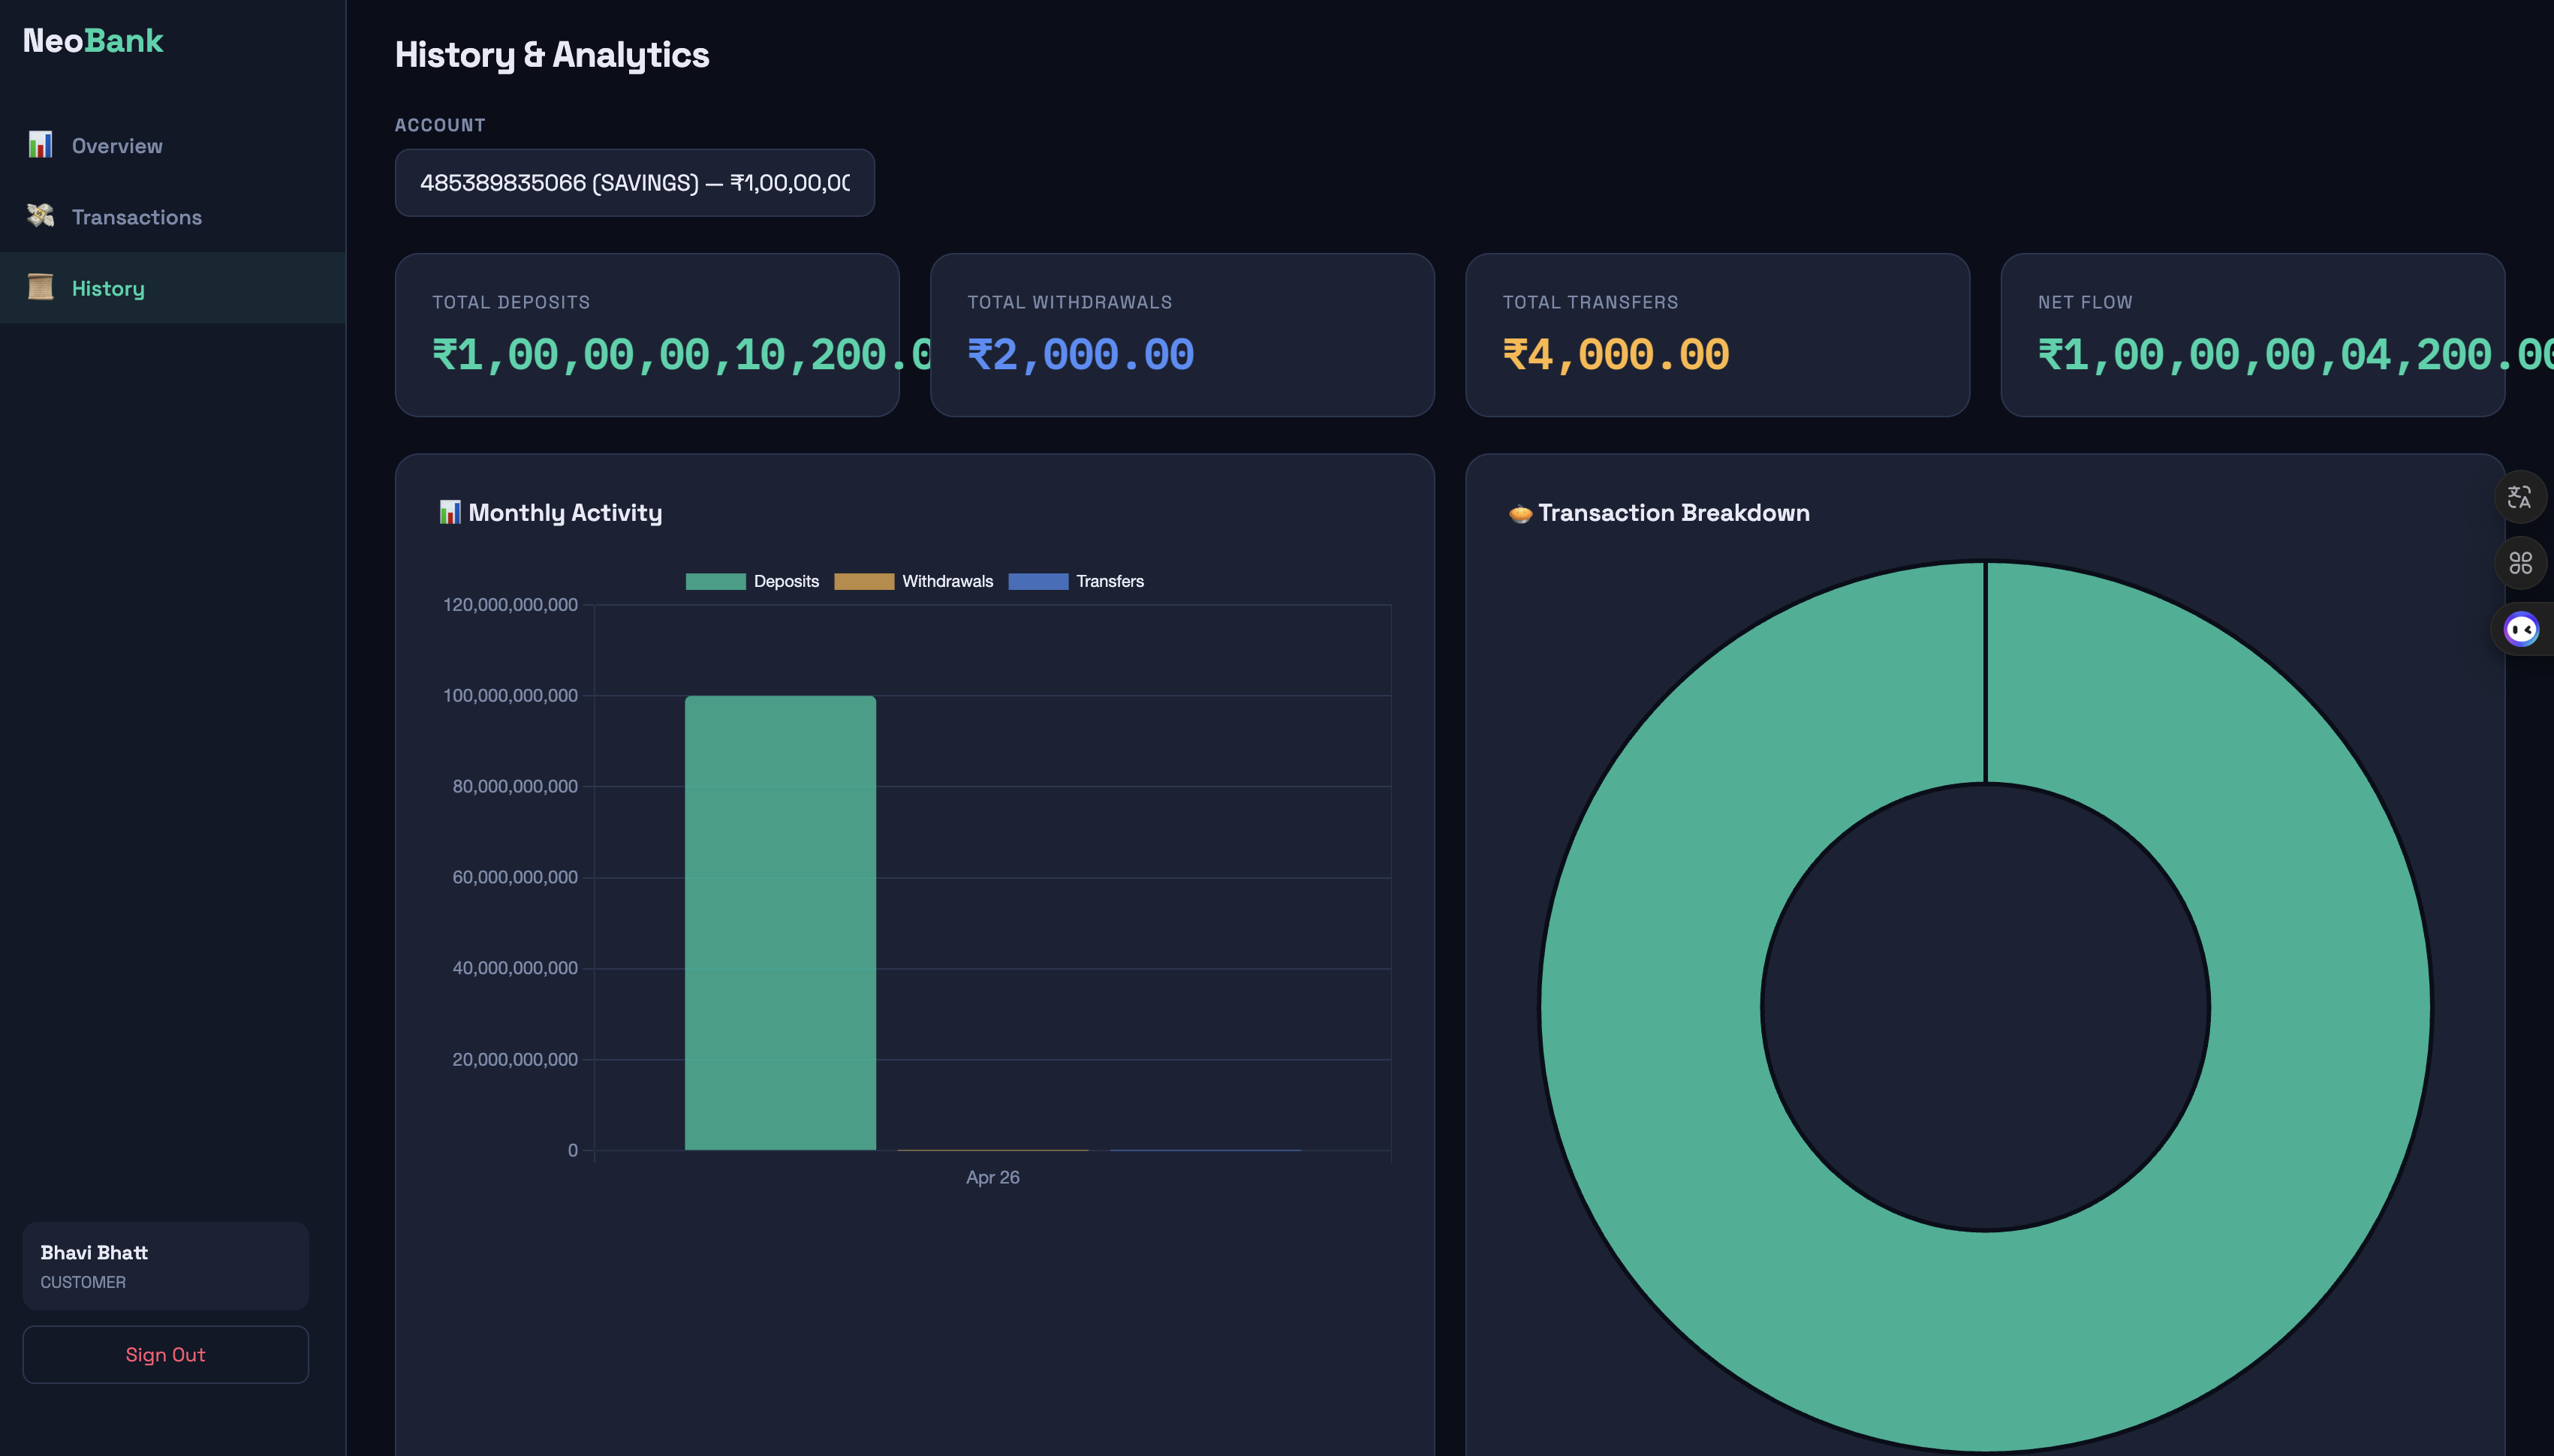This screenshot has height=1456, width=2554.
Task: Click the Overview bar chart icon
Action: click(40, 145)
